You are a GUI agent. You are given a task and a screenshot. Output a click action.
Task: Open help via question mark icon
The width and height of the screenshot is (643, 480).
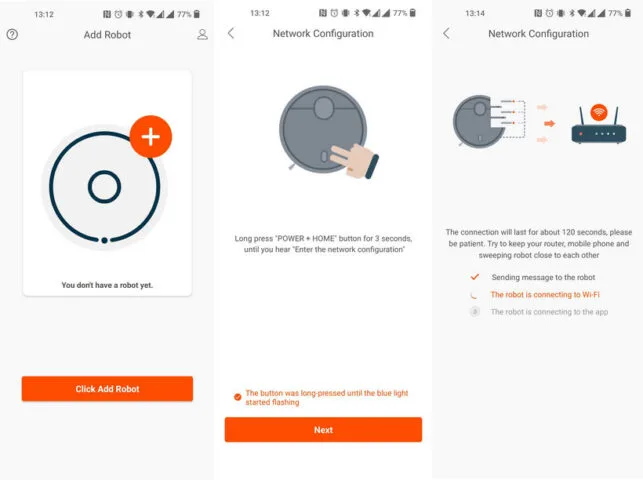tap(12, 34)
